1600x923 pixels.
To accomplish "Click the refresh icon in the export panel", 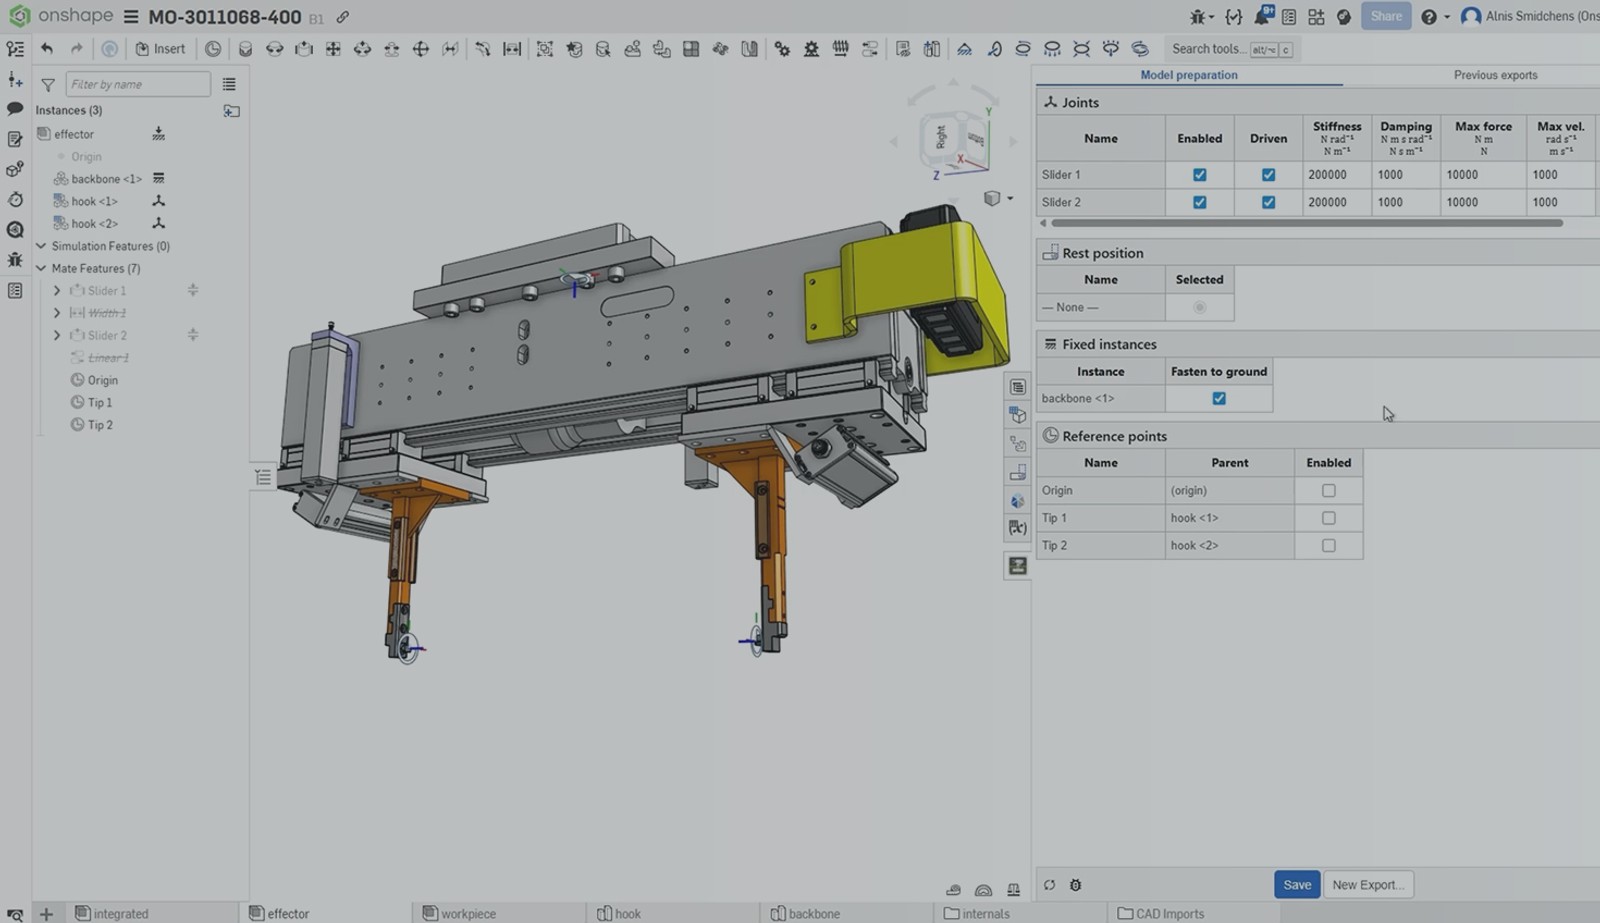I will coord(1049,885).
